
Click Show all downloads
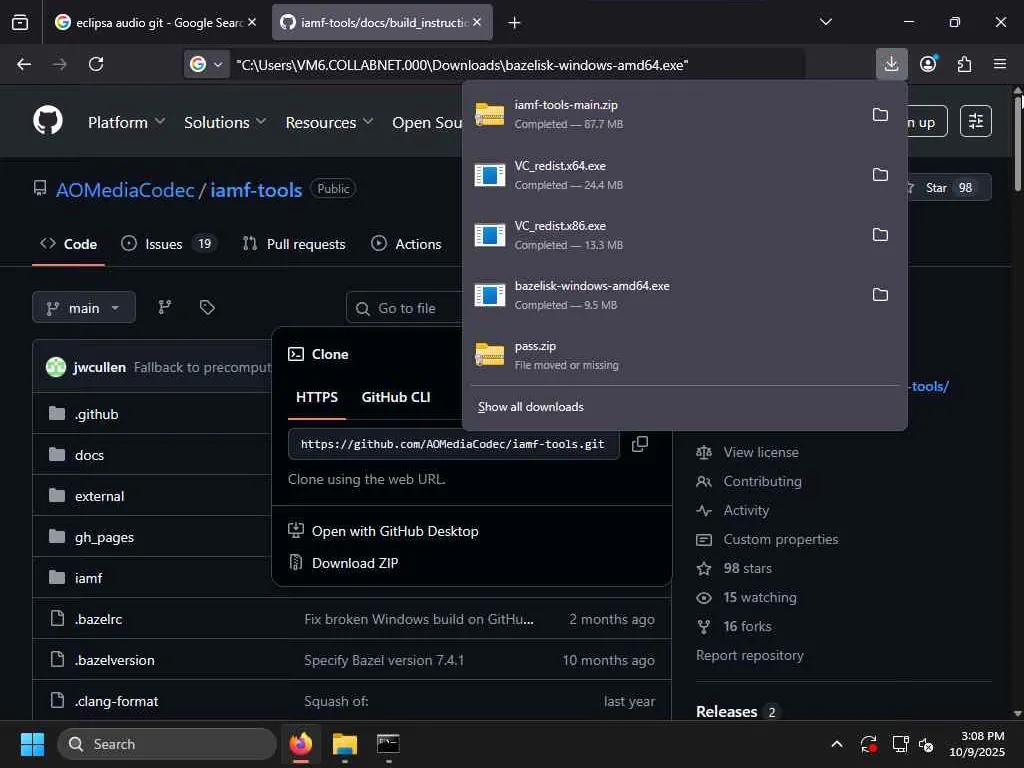530,407
